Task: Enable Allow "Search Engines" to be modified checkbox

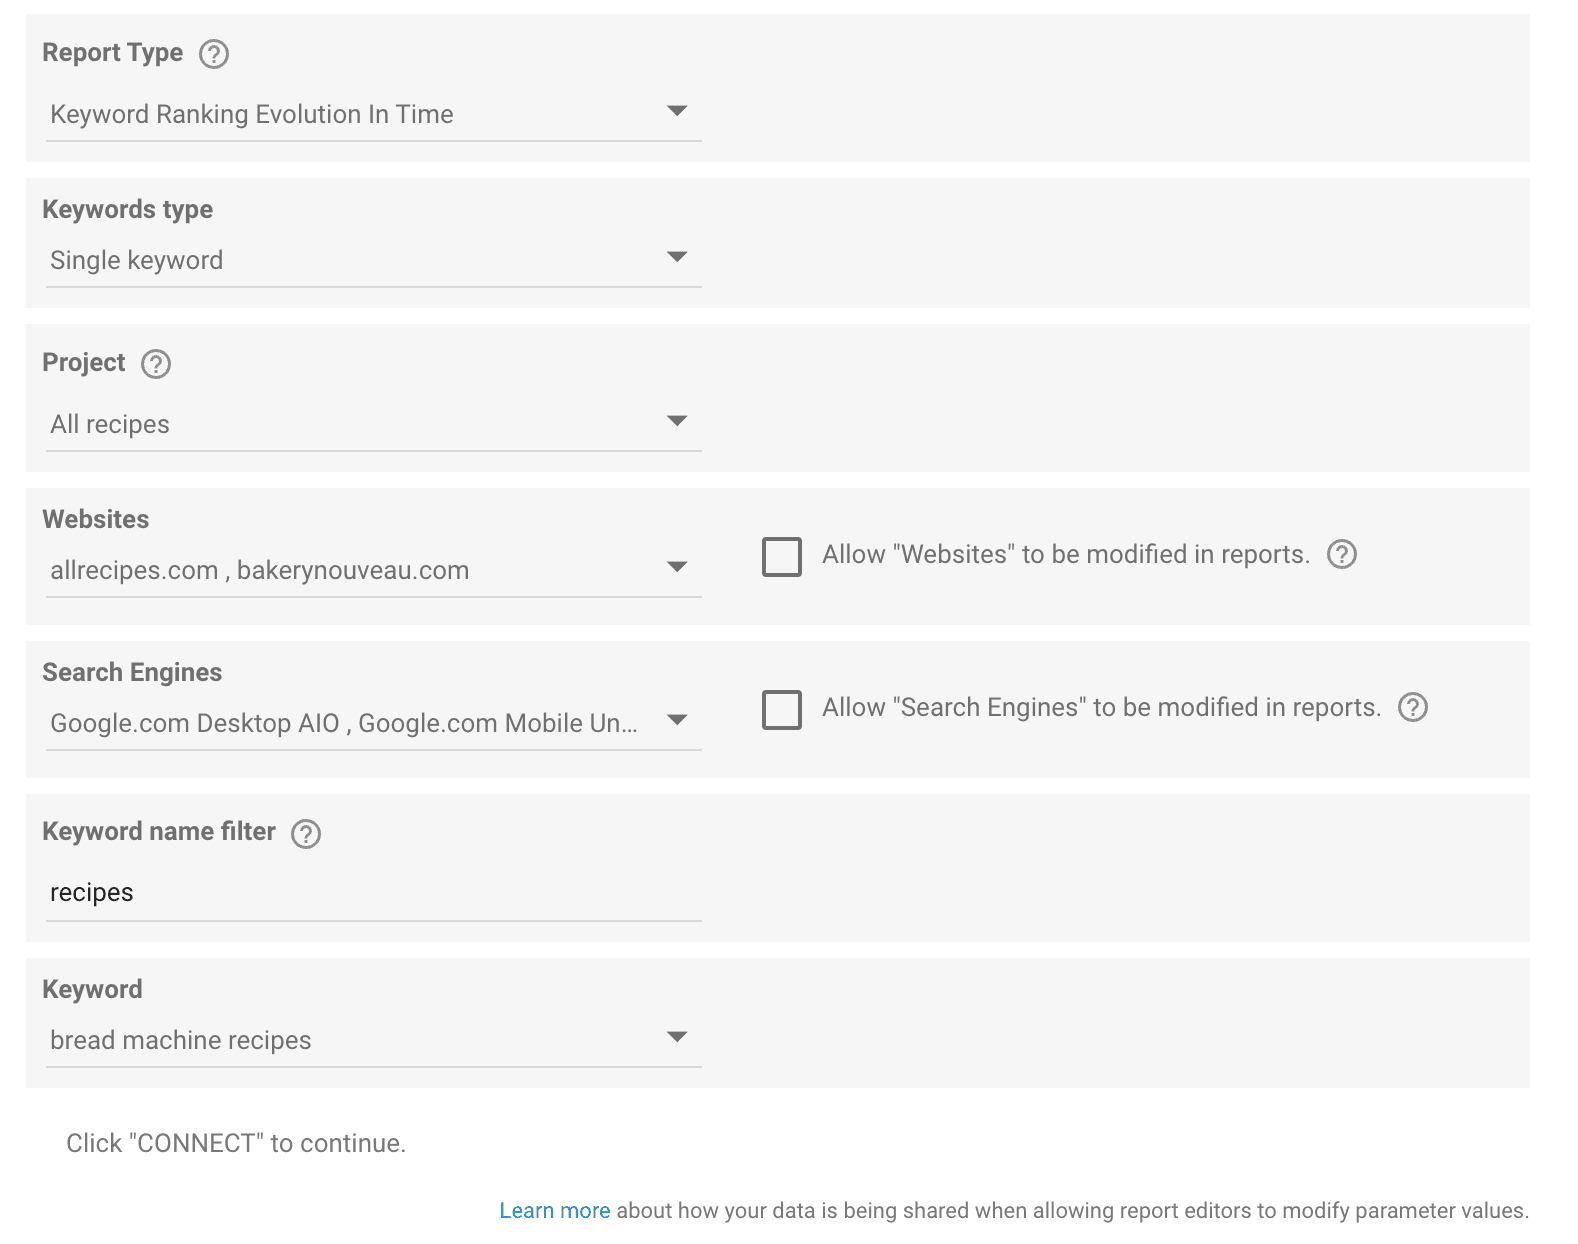Action: (782, 710)
